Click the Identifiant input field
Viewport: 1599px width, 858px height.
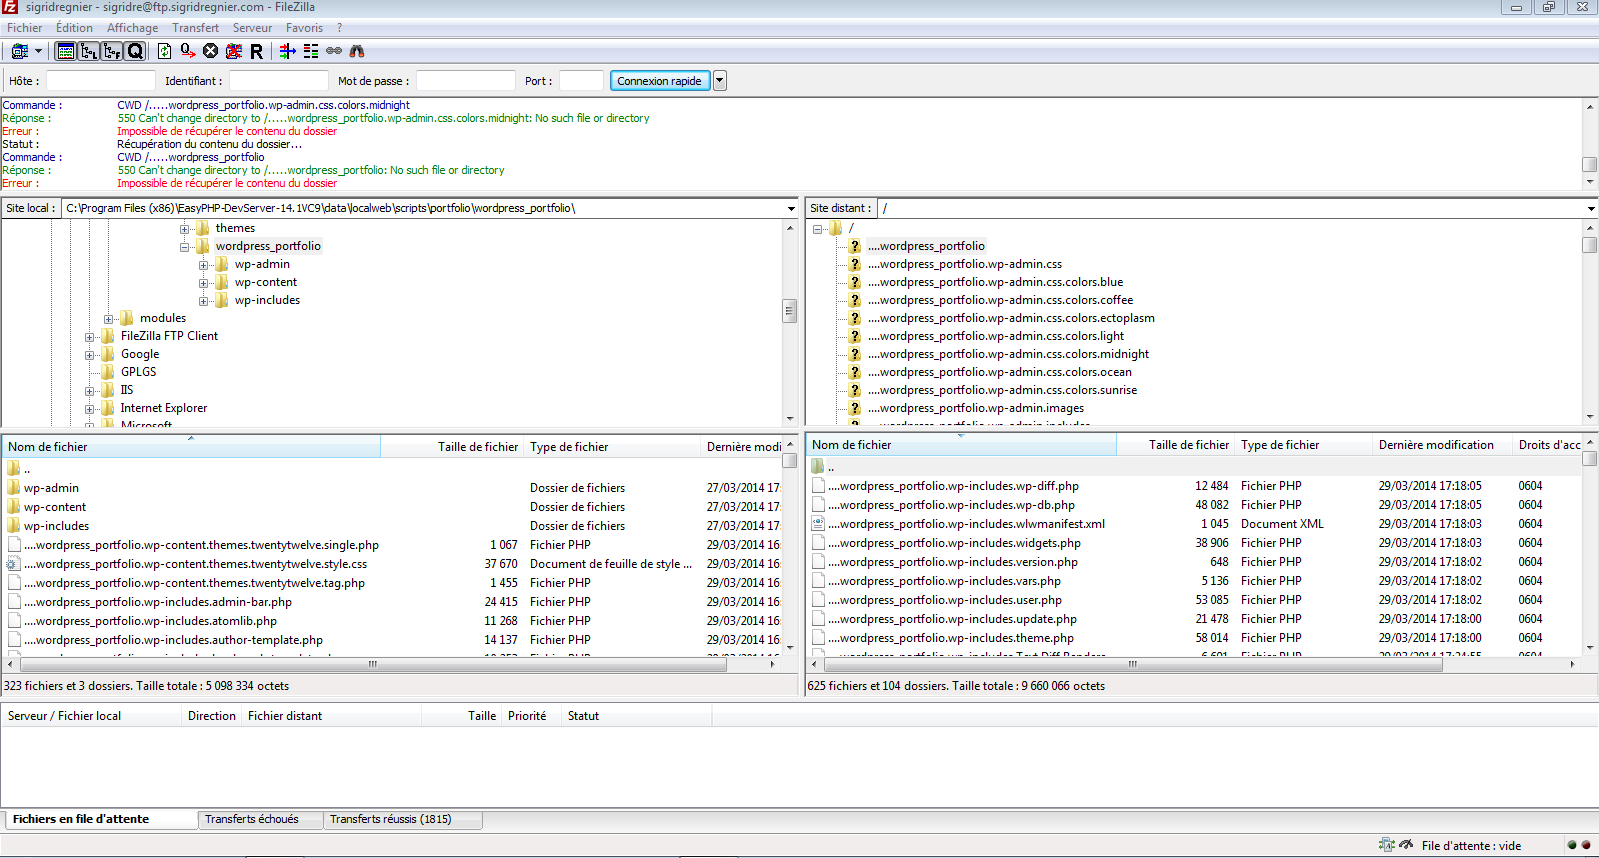click(x=279, y=81)
